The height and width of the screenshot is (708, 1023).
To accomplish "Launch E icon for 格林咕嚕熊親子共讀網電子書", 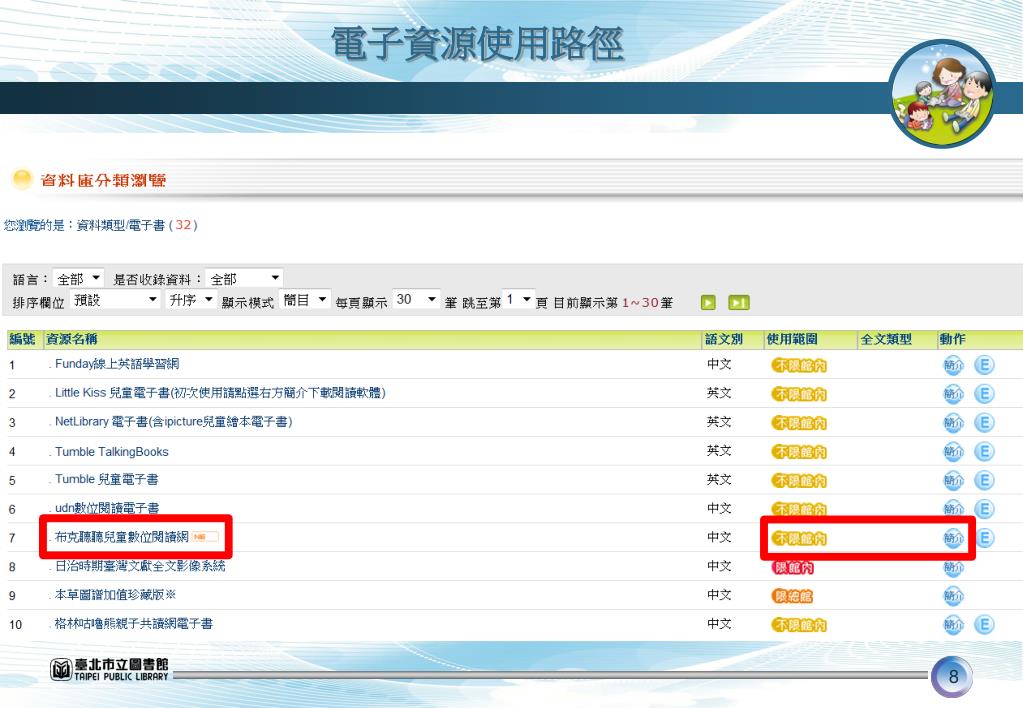I will pyautogui.click(x=984, y=624).
